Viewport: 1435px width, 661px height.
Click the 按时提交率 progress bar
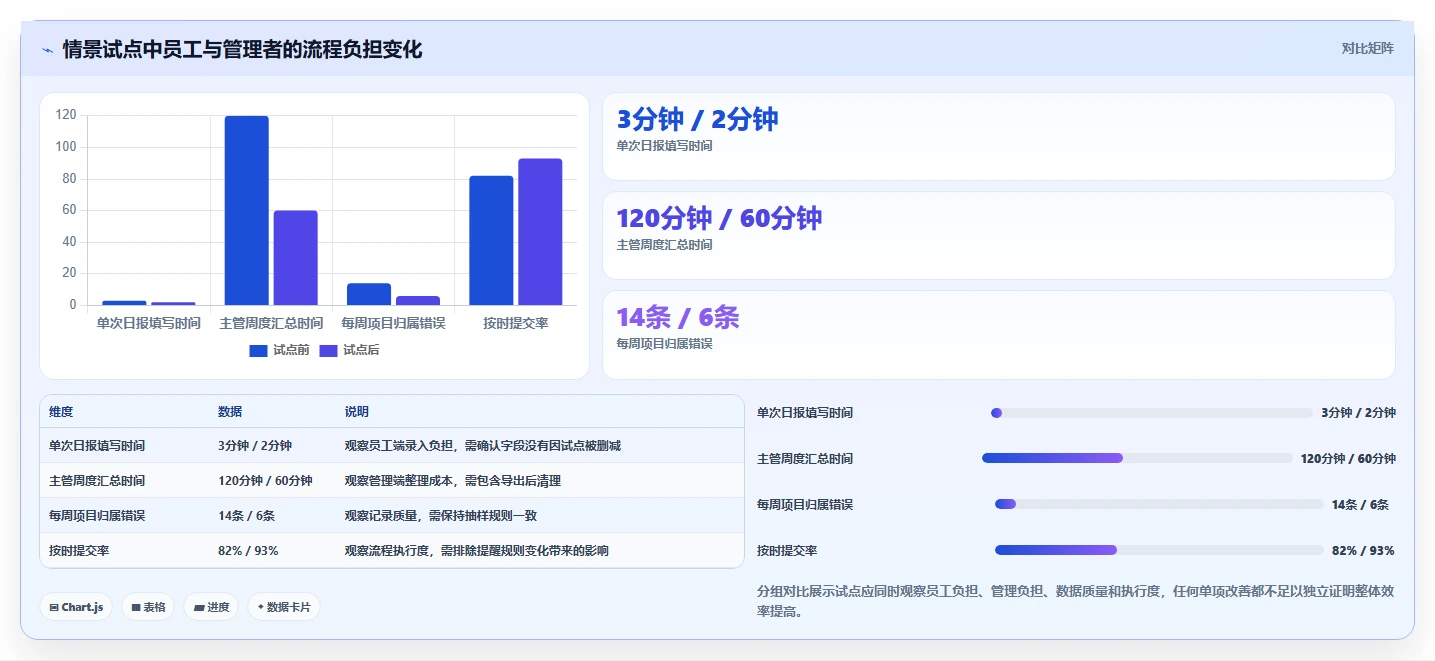[x=1159, y=550]
